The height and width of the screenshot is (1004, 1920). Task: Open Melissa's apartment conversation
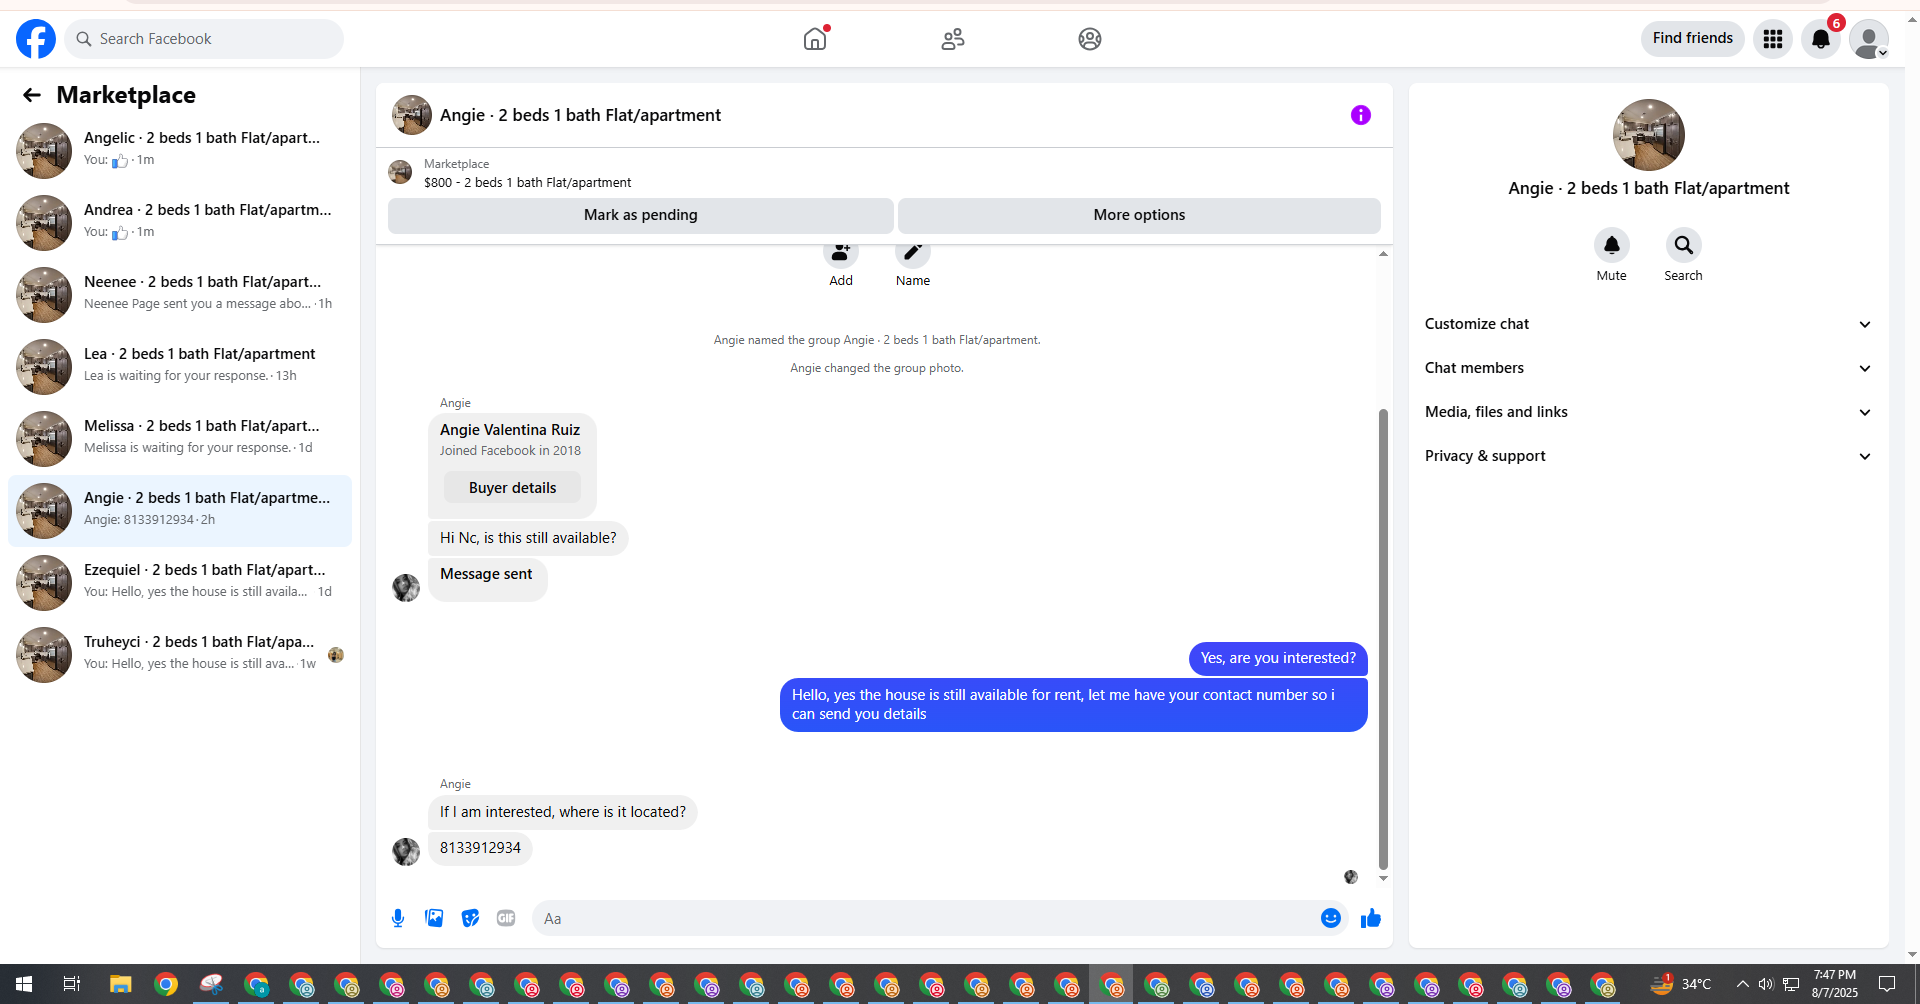point(180,439)
